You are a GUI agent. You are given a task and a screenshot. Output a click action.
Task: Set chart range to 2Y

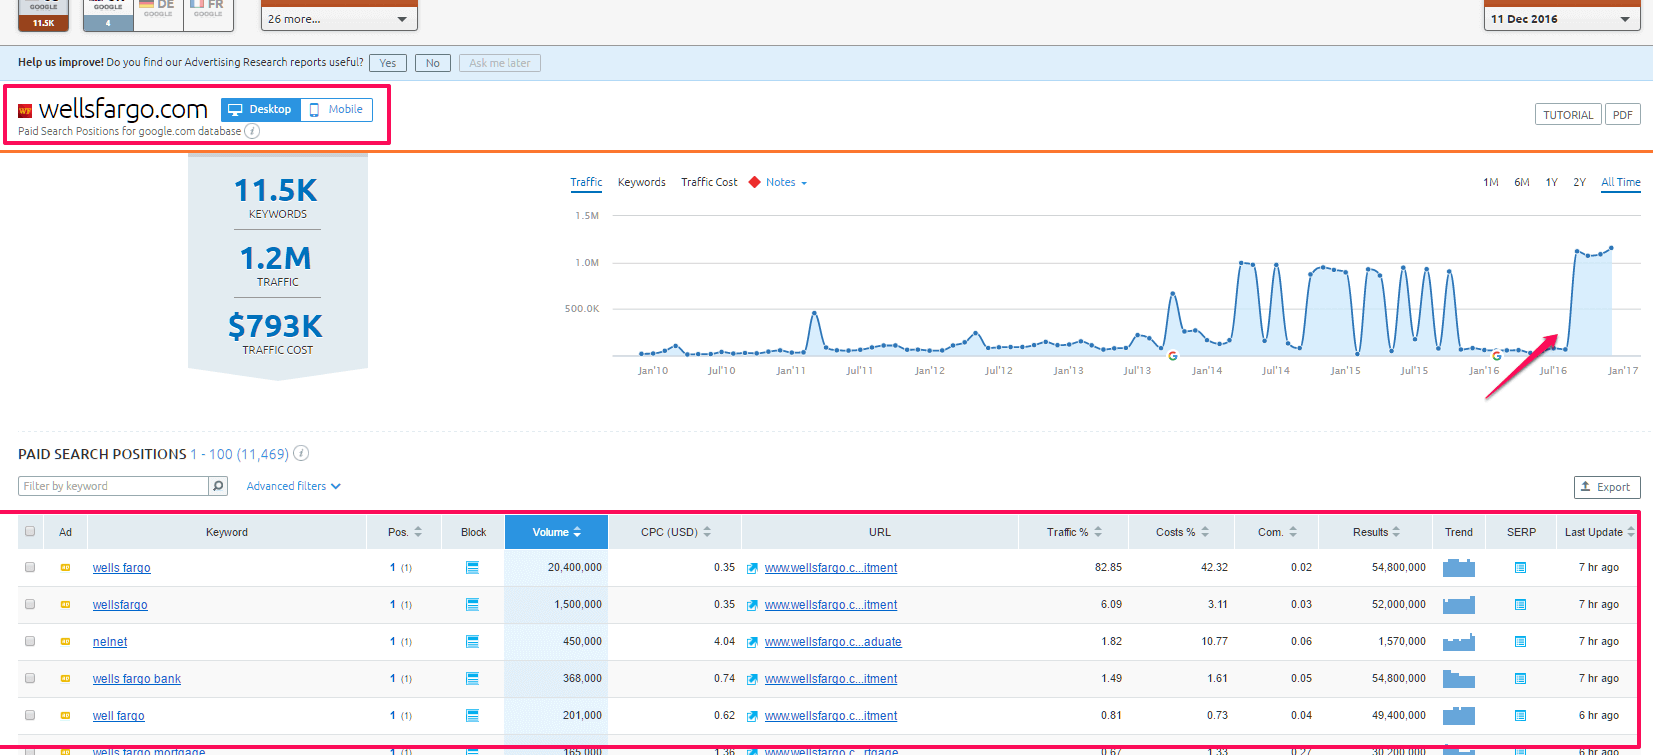point(1580,182)
